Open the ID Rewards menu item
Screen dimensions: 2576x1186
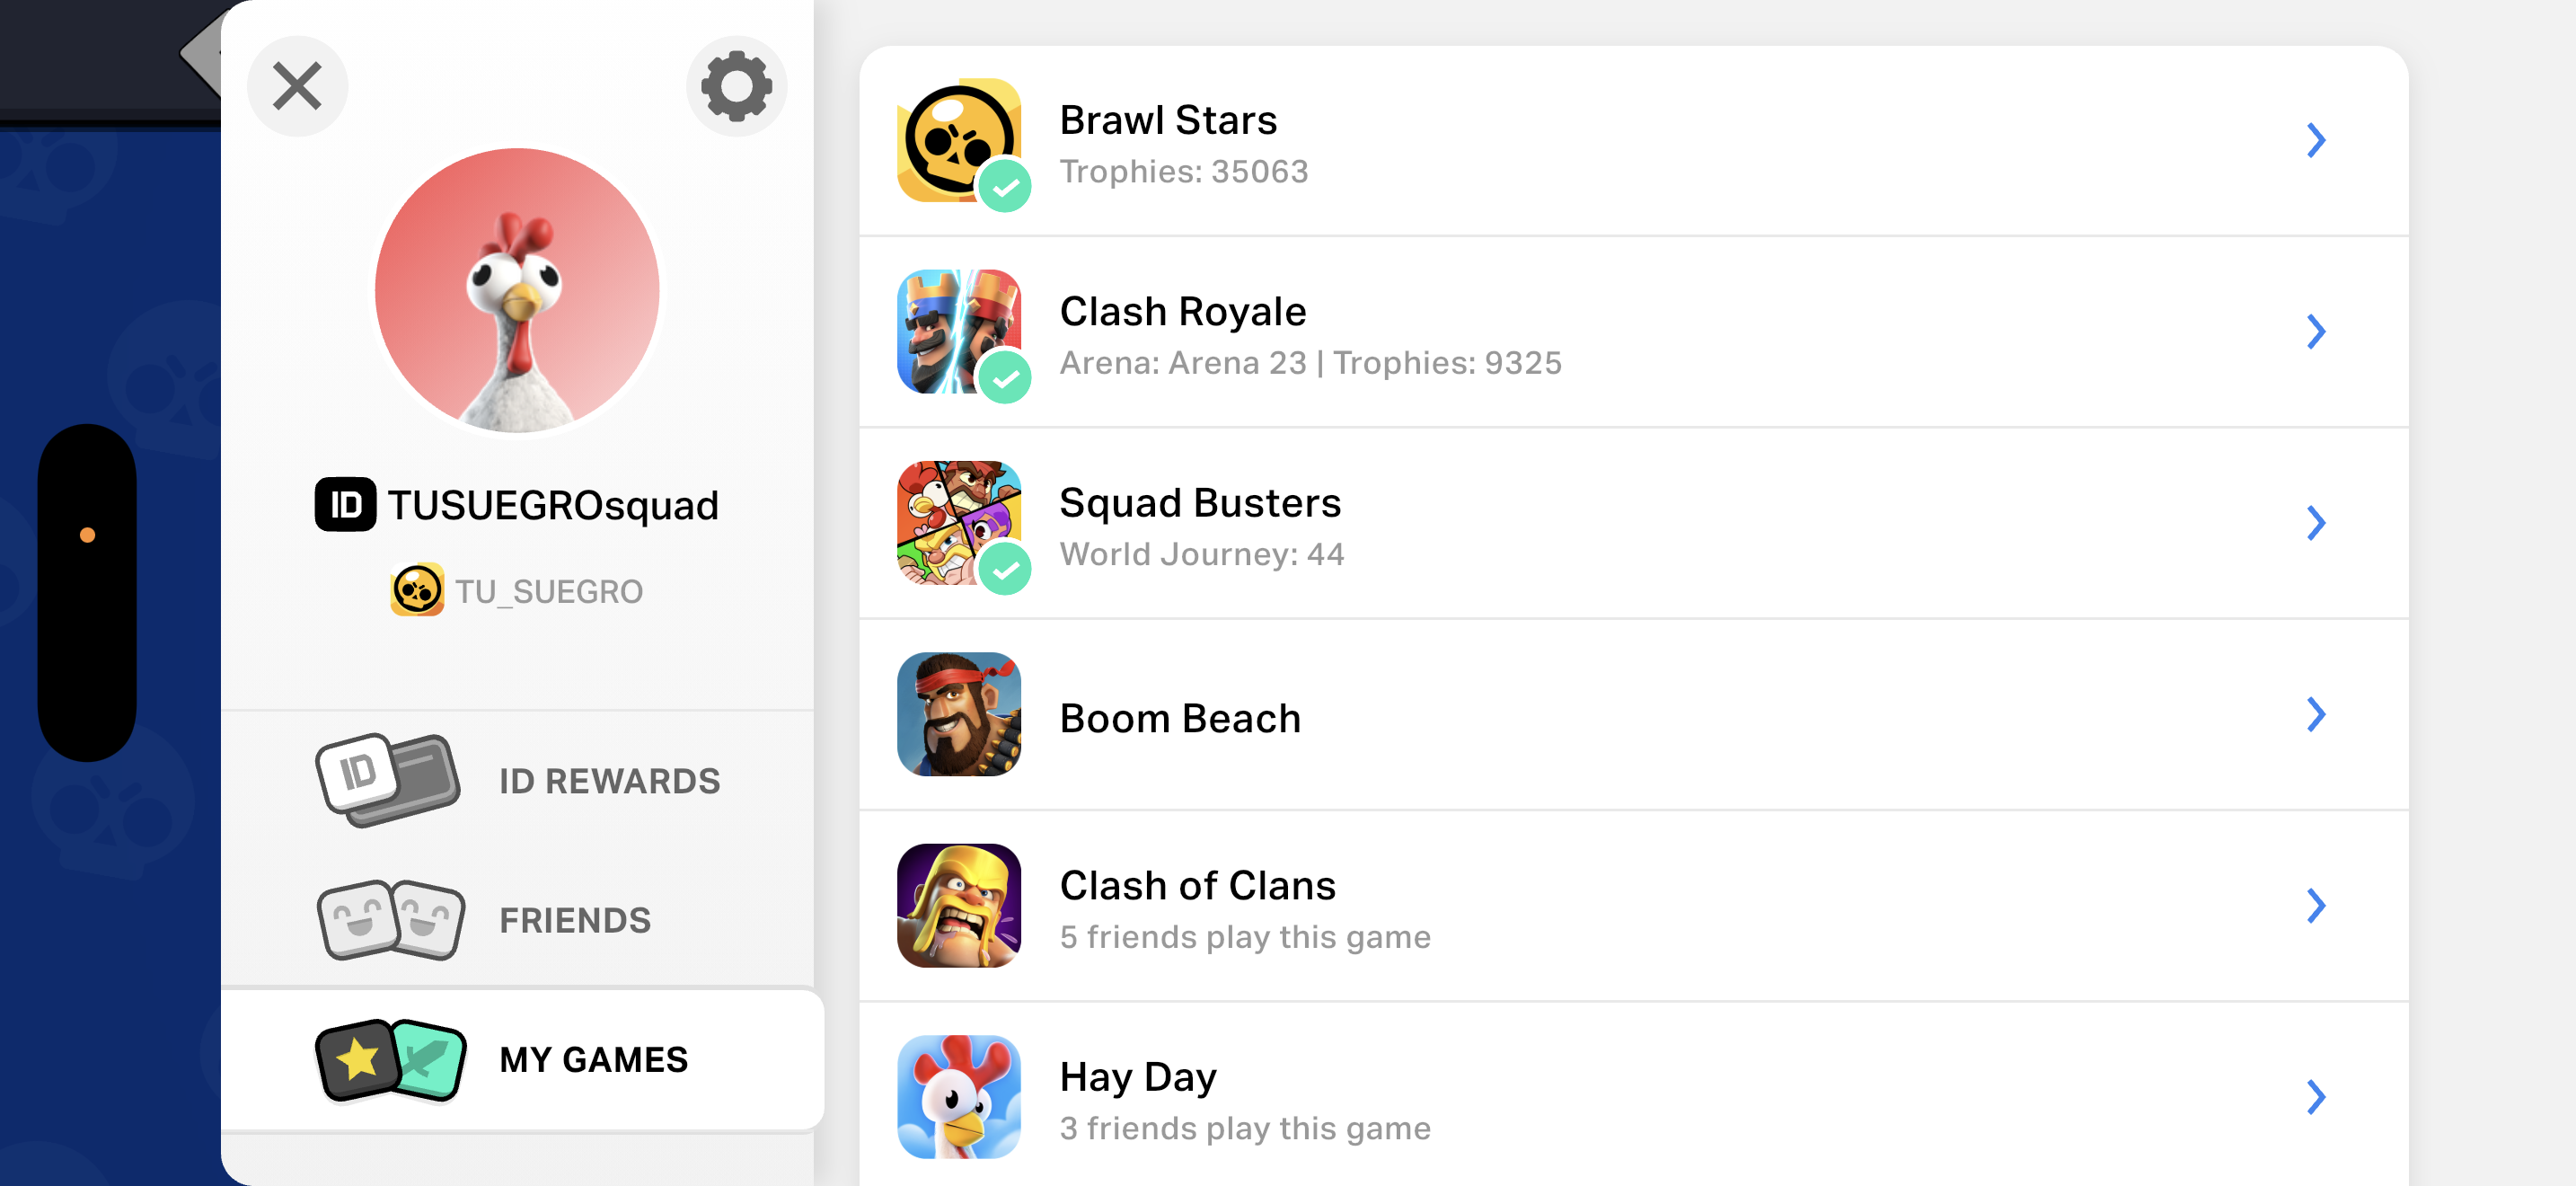pos(517,781)
